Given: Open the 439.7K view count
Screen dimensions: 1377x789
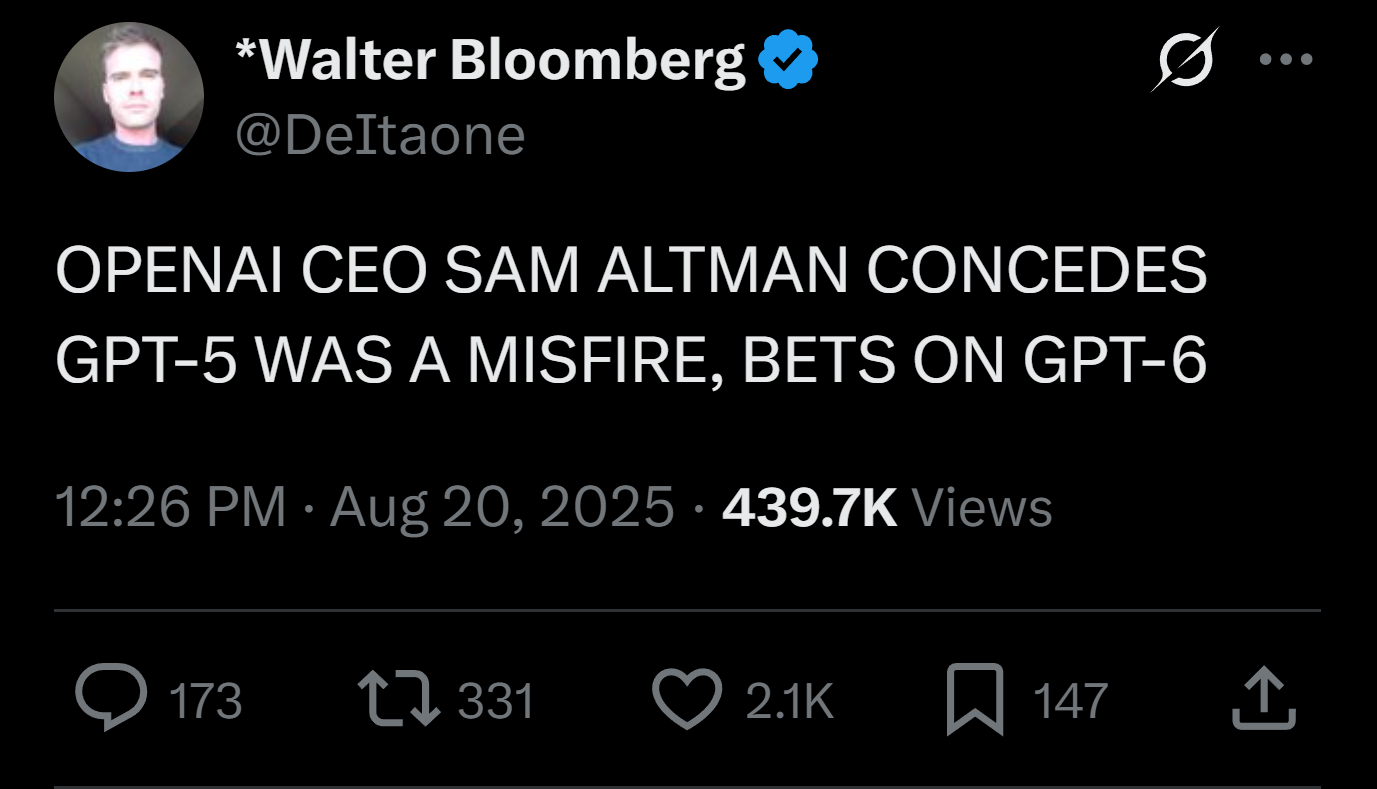Looking at the screenshot, I should [809, 508].
